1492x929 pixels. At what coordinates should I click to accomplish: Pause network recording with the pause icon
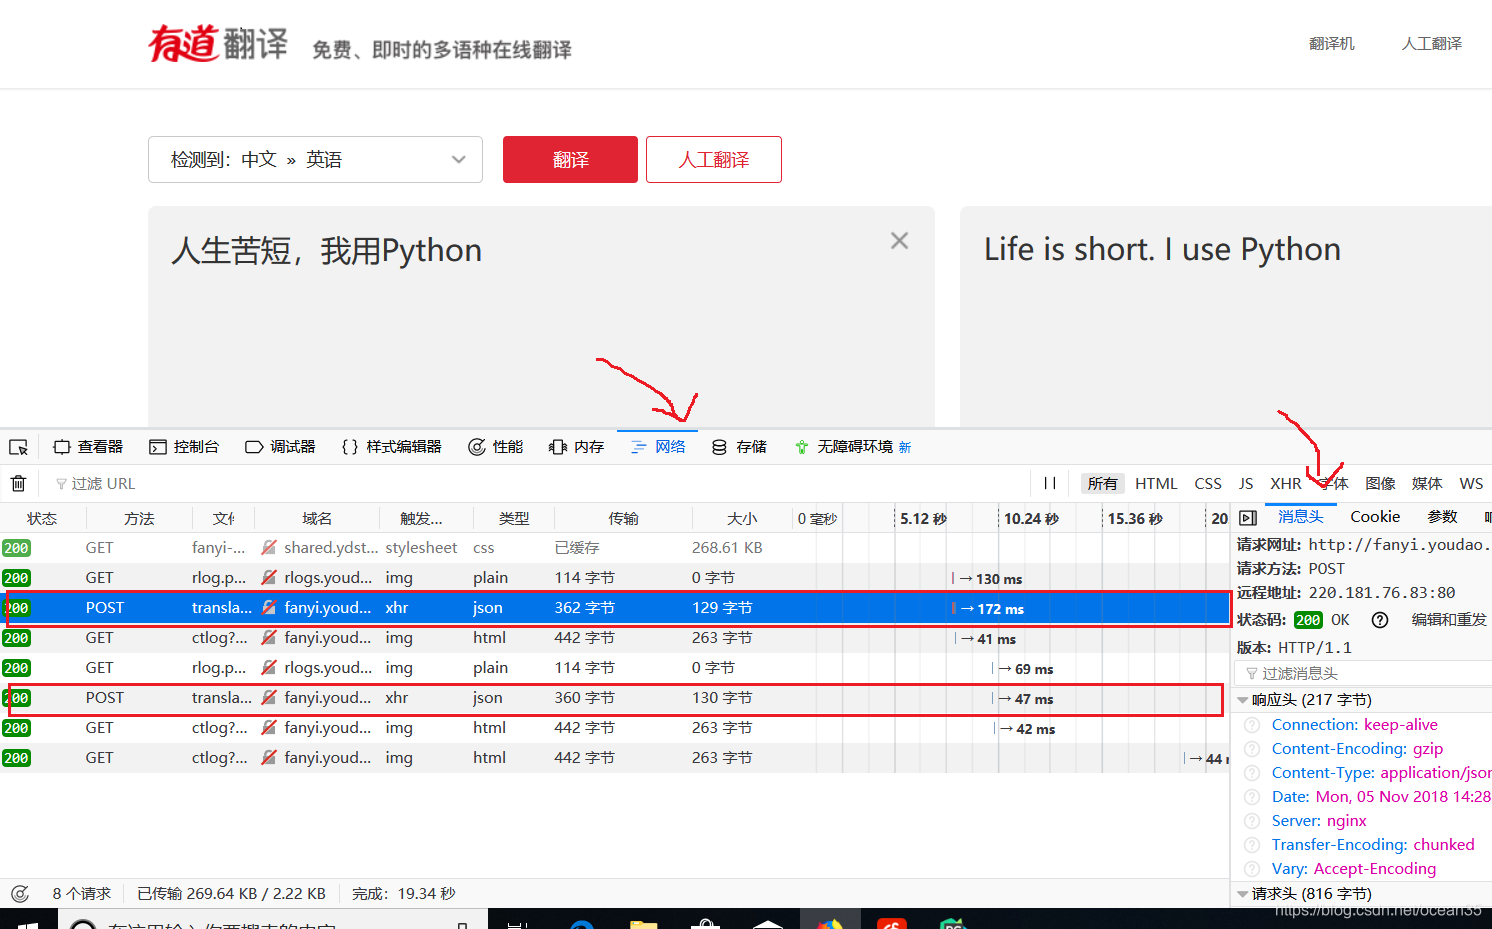(x=1050, y=484)
